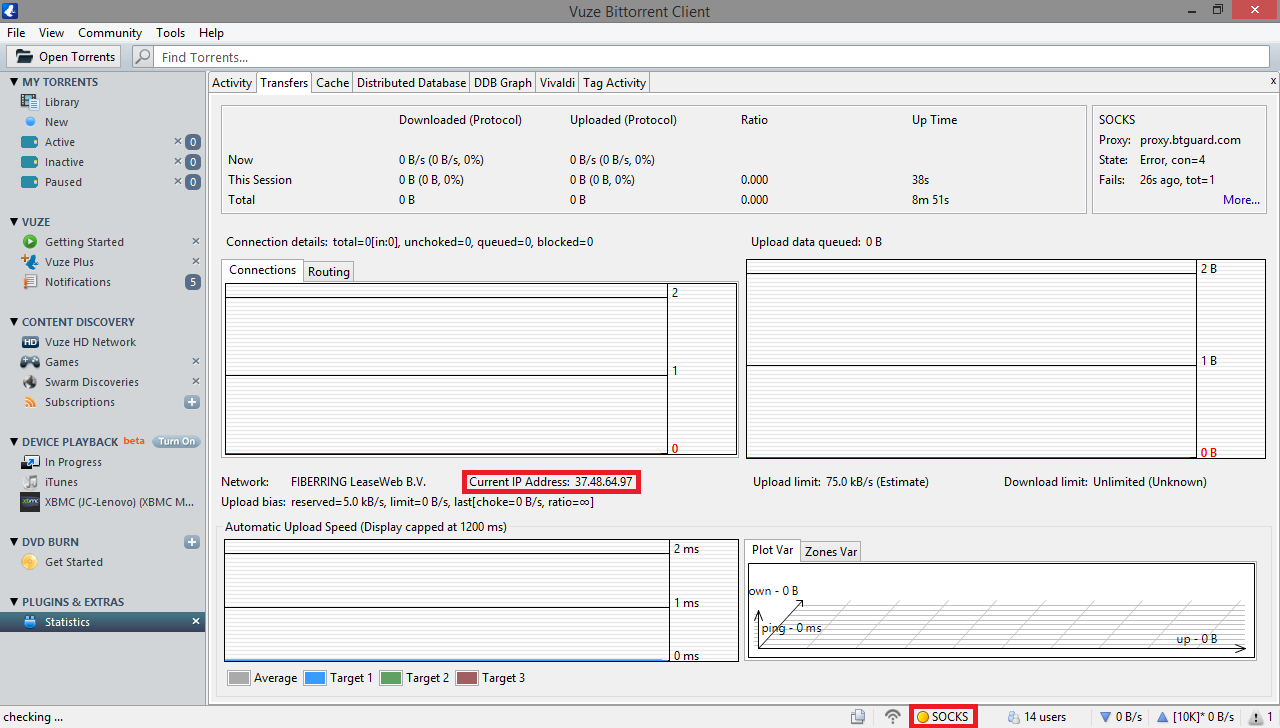Toggle Device Playback Turn On switch
The image size is (1280, 728).
pyautogui.click(x=176, y=442)
